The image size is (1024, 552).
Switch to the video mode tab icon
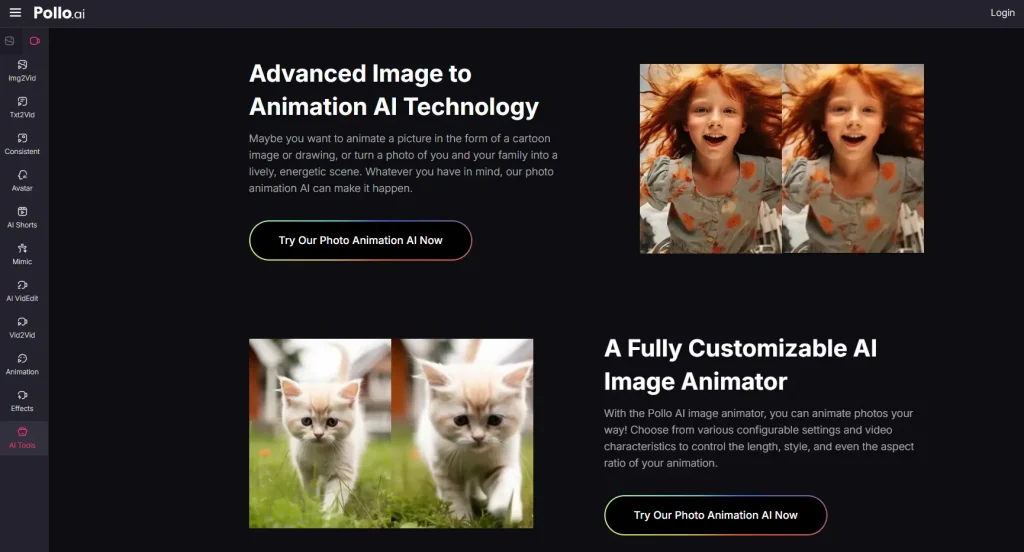35,41
